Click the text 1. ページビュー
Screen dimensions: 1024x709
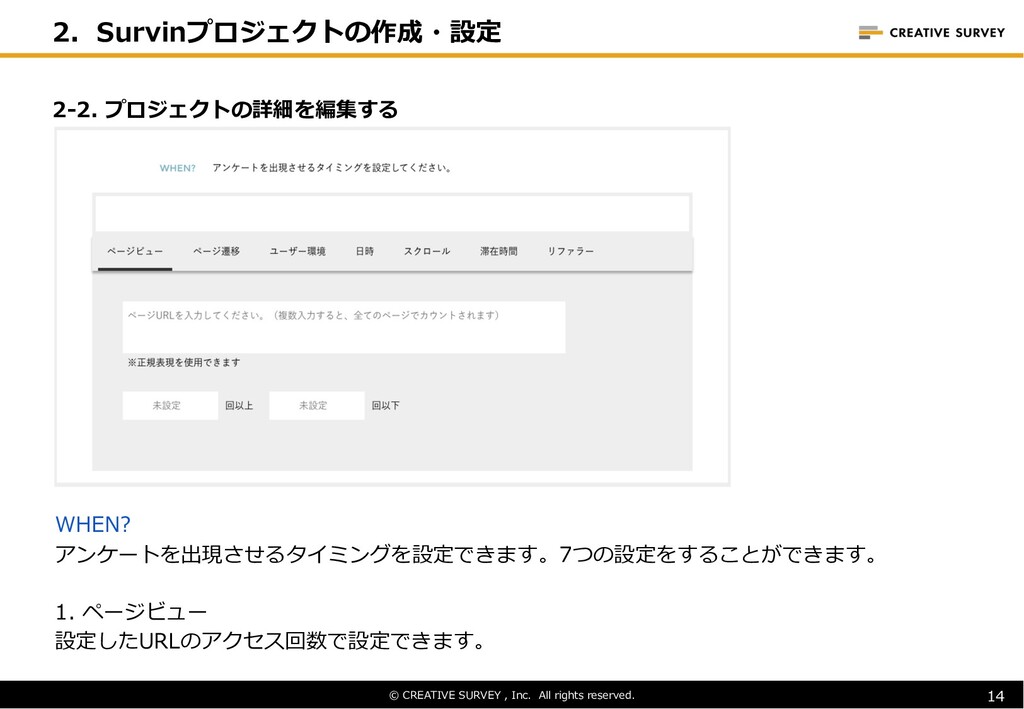pyautogui.click(x=131, y=612)
